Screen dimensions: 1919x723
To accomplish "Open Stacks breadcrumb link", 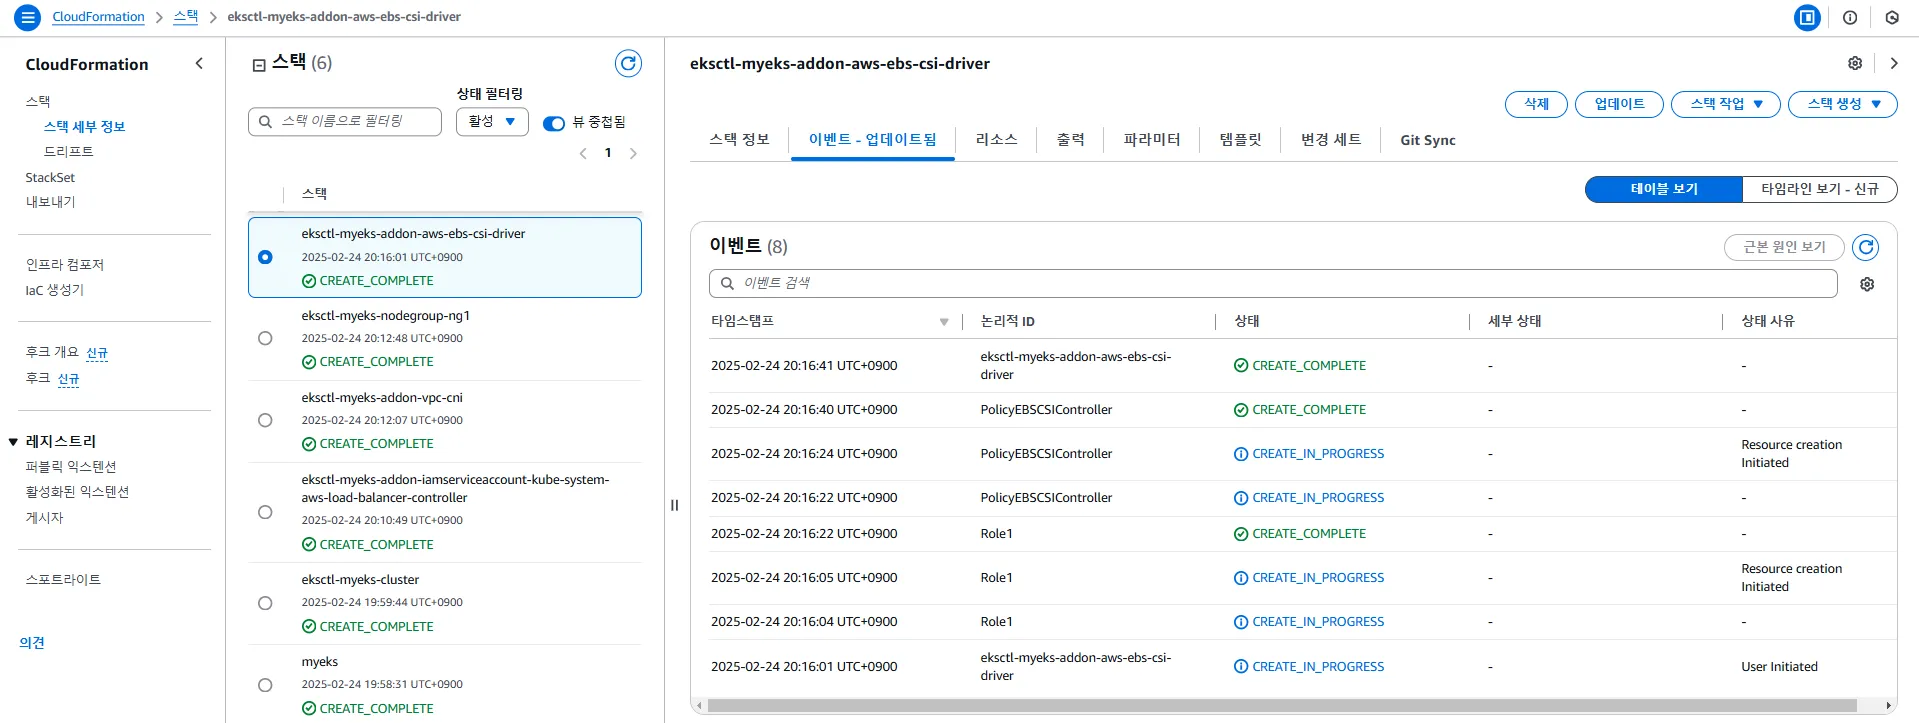I will (x=185, y=17).
